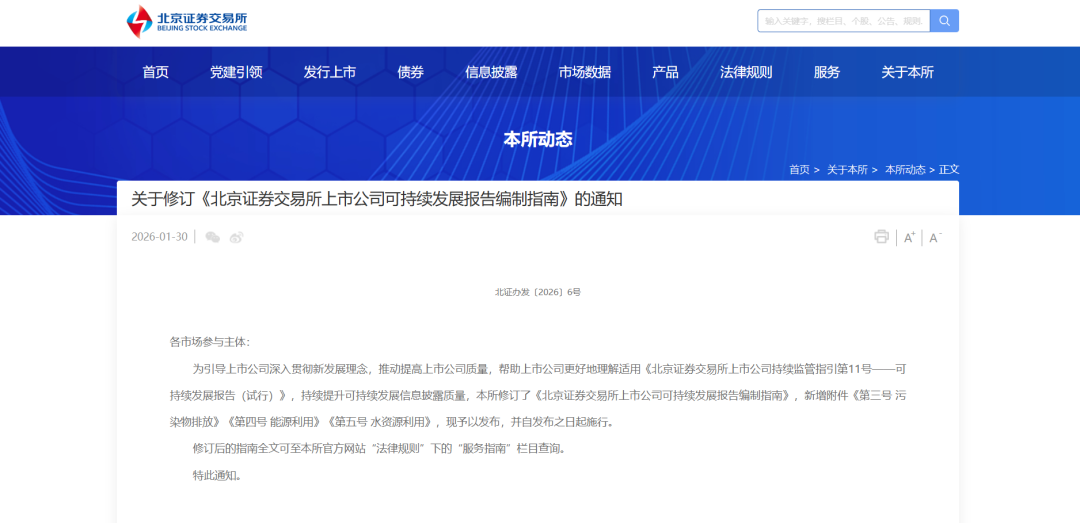The height and width of the screenshot is (523, 1080).
Task: Click the publish date 2026-01-30
Action: coord(159,237)
